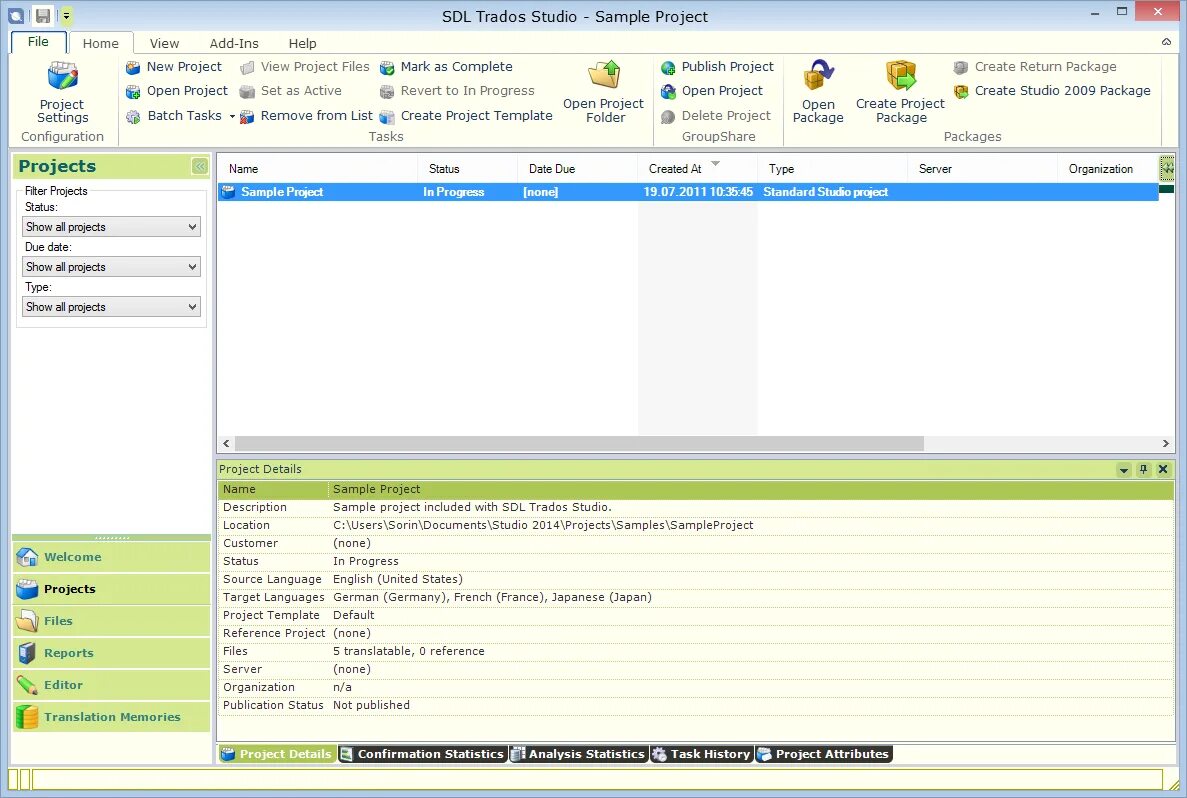Image resolution: width=1187 pixels, height=798 pixels.
Task: Click Set as Active button
Action: coord(291,91)
